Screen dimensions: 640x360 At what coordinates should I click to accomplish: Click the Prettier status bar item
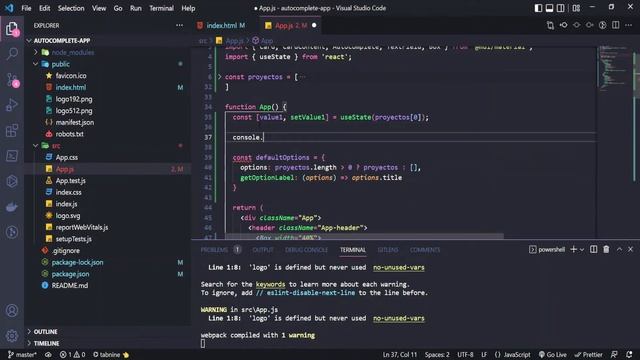pyautogui.click(x=589, y=355)
